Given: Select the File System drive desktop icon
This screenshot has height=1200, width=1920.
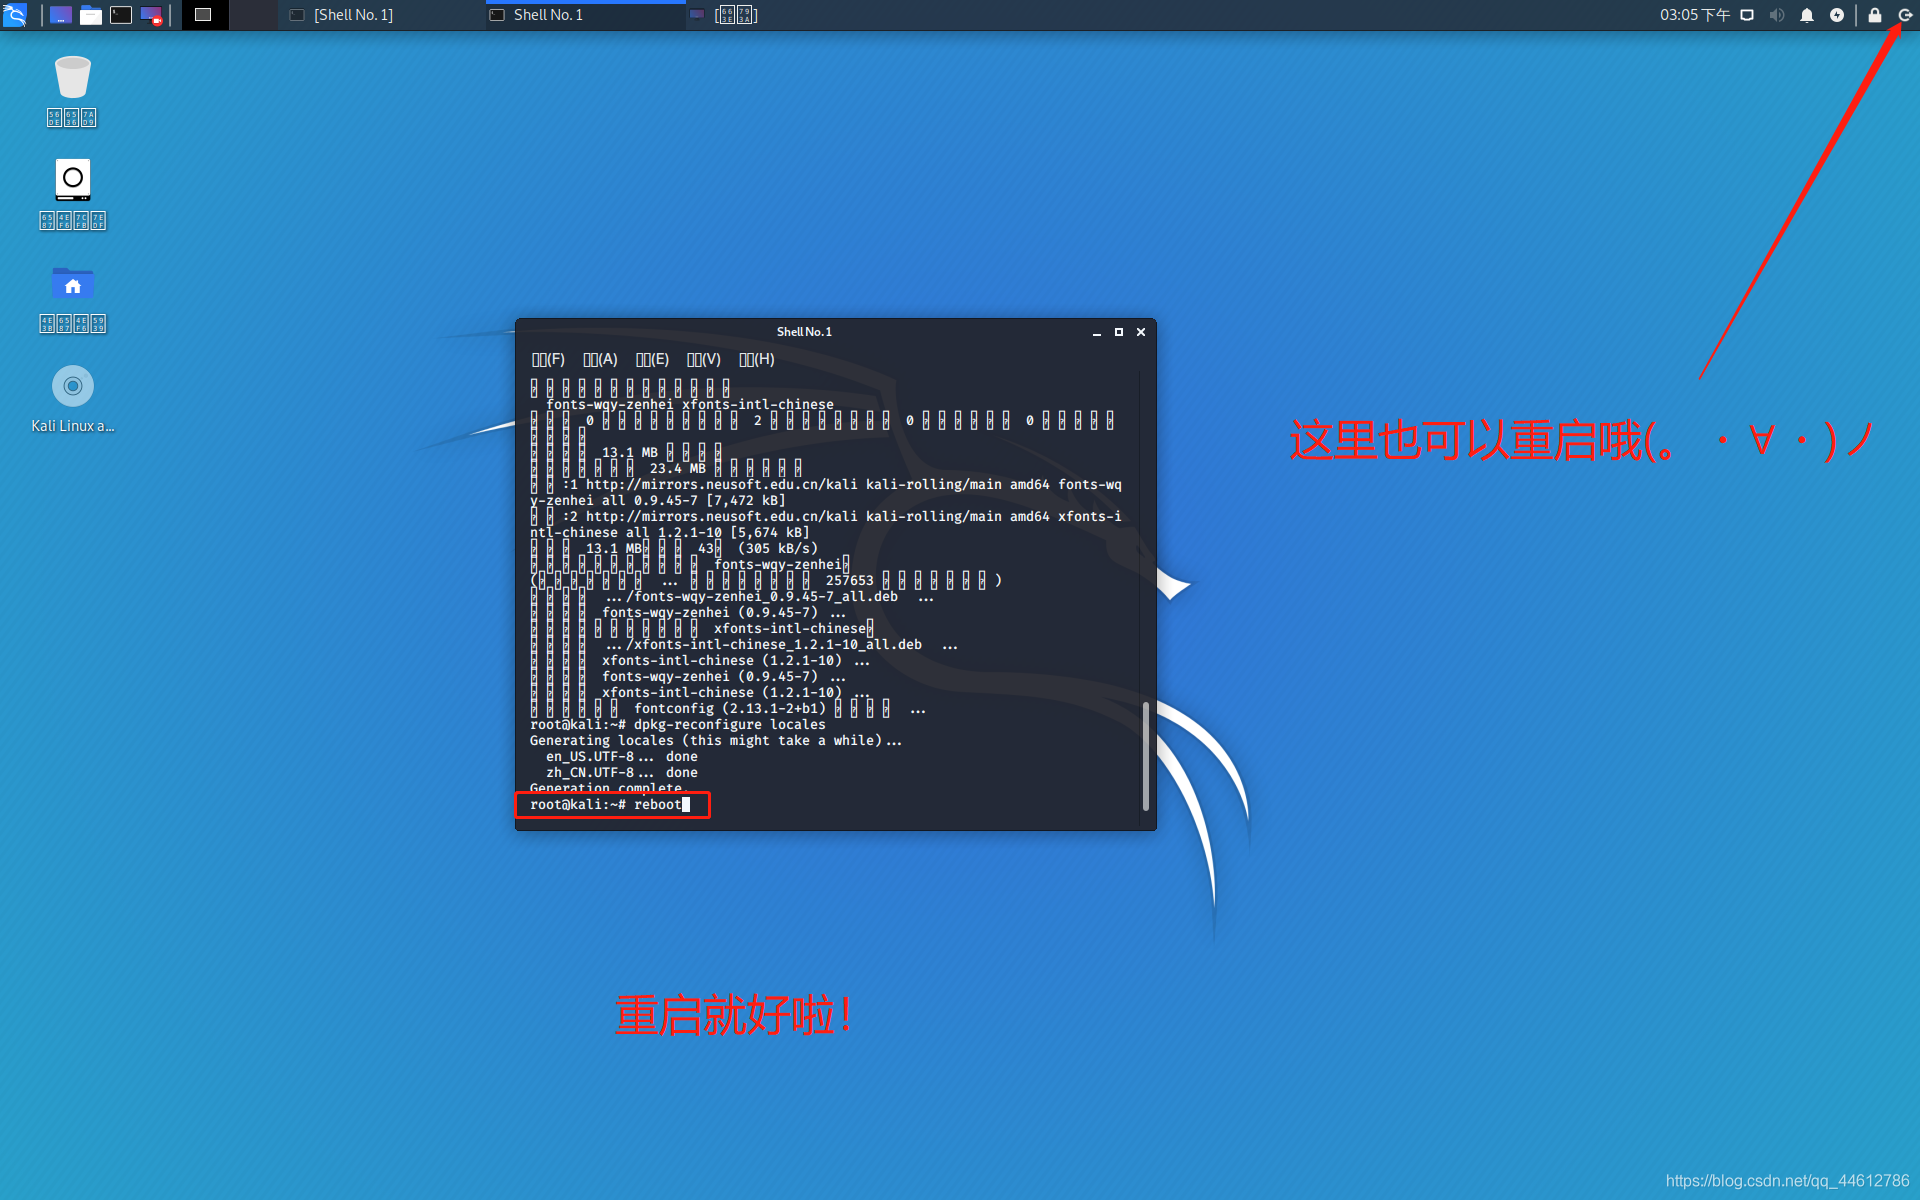Looking at the screenshot, I should [73, 194].
